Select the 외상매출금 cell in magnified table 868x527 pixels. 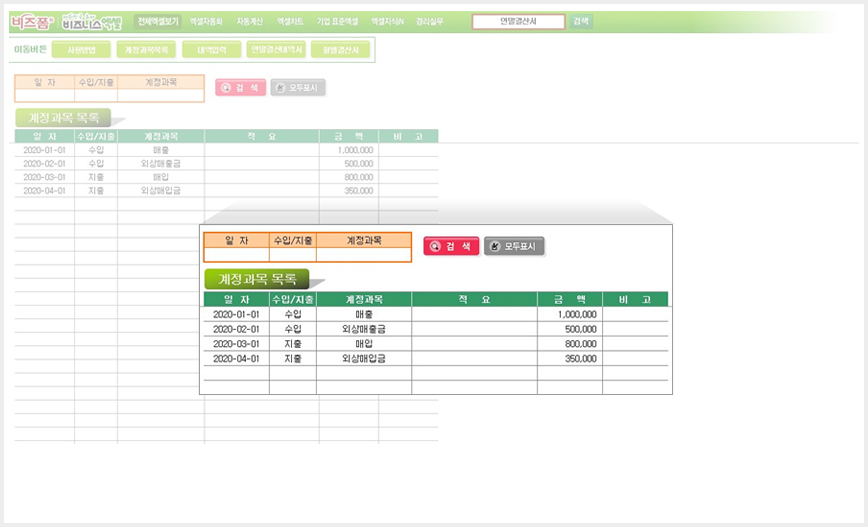[364, 329]
